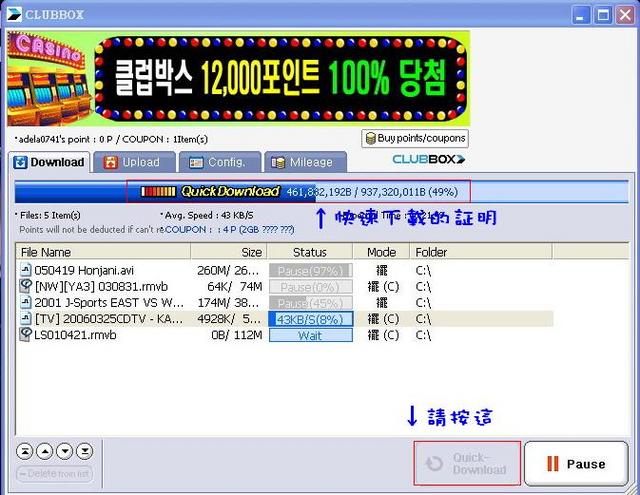Click the Pause(0%) status cell

pyautogui.click(x=311, y=287)
